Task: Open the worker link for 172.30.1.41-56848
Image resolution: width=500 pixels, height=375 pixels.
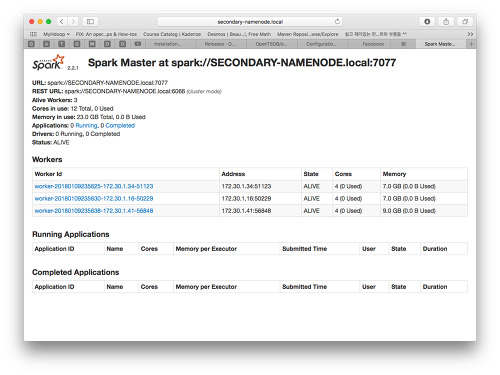Action: coord(94,211)
